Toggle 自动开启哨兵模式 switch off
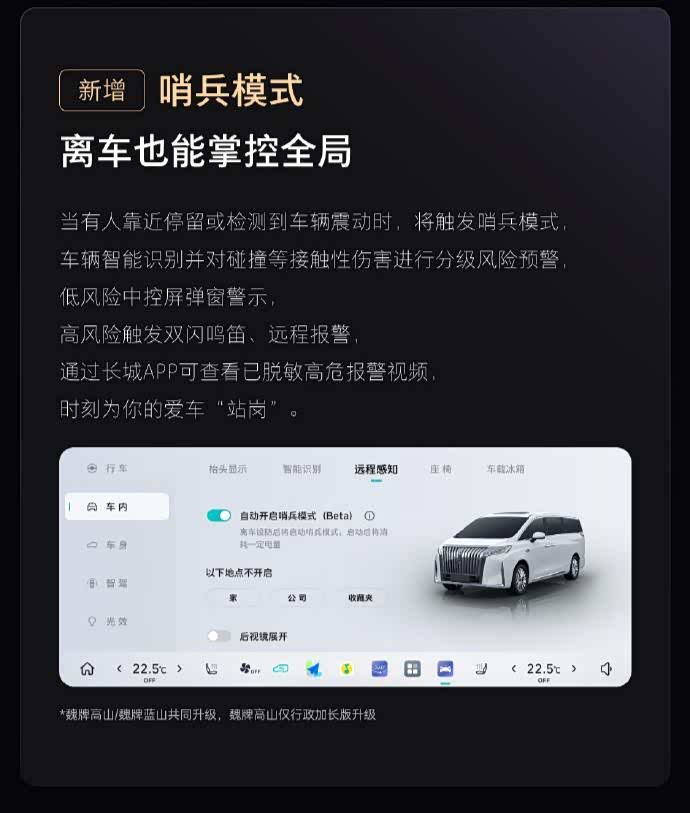This screenshot has width=690, height=813. 218,515
